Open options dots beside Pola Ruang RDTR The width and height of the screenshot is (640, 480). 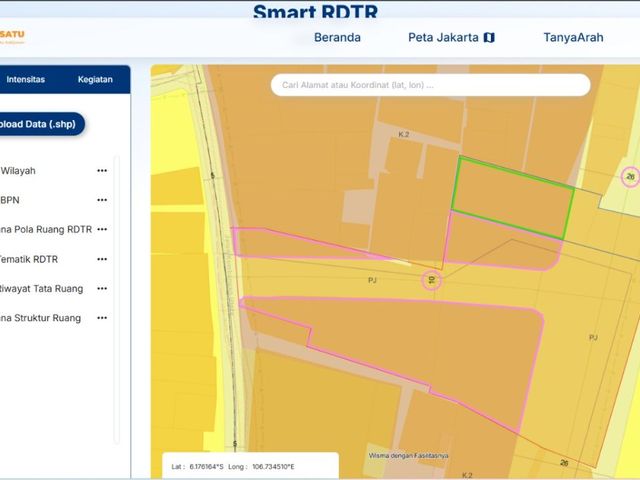(102, 229)
